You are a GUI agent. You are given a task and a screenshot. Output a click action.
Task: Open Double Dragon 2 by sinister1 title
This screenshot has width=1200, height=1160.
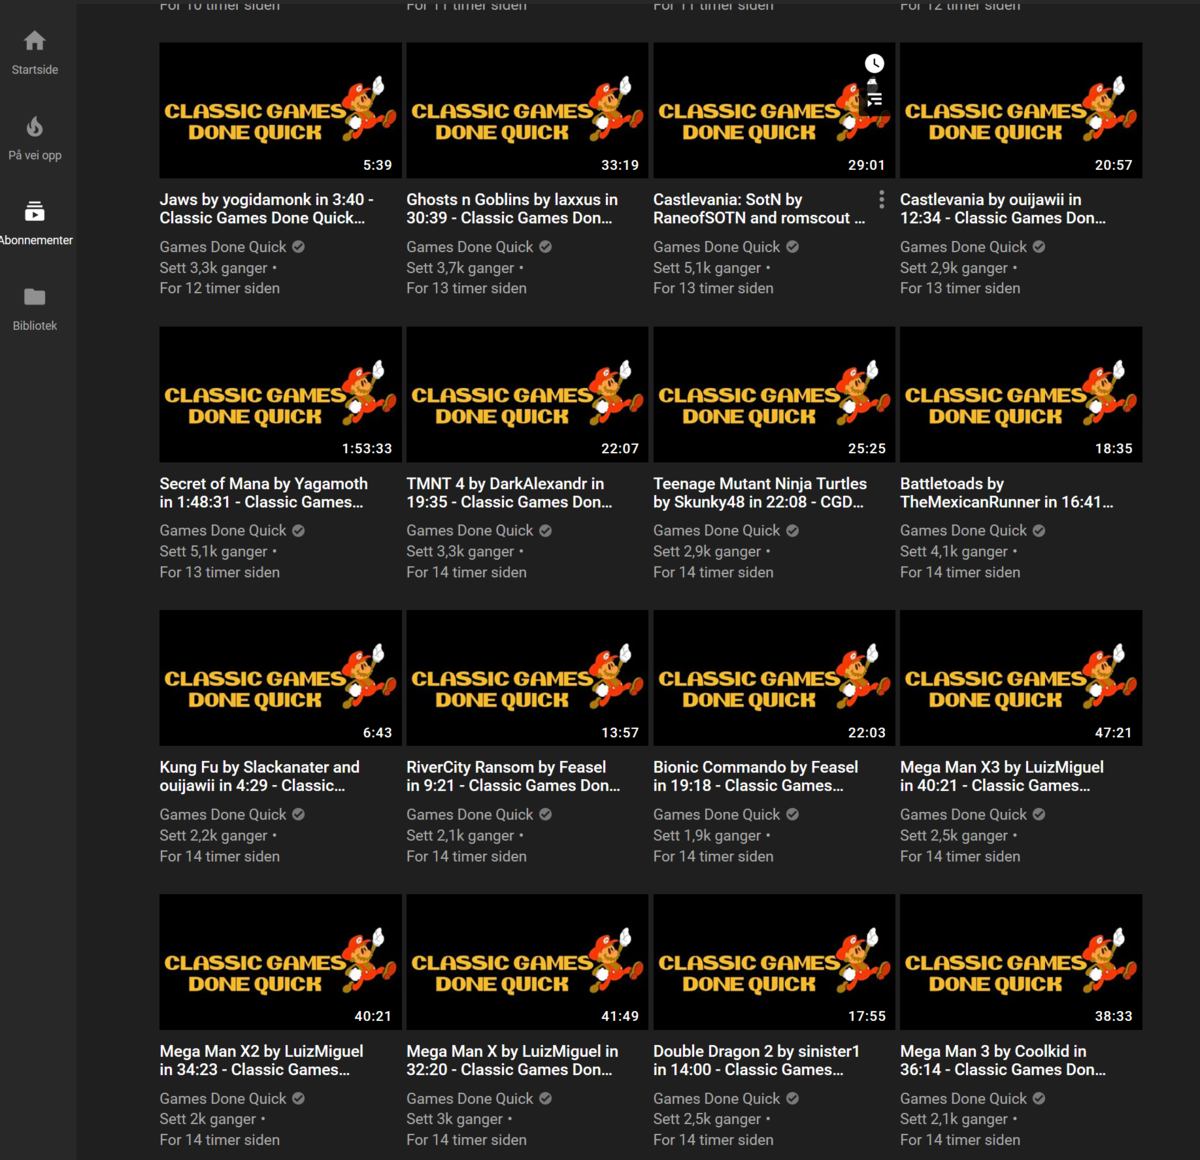(757, 1061)
